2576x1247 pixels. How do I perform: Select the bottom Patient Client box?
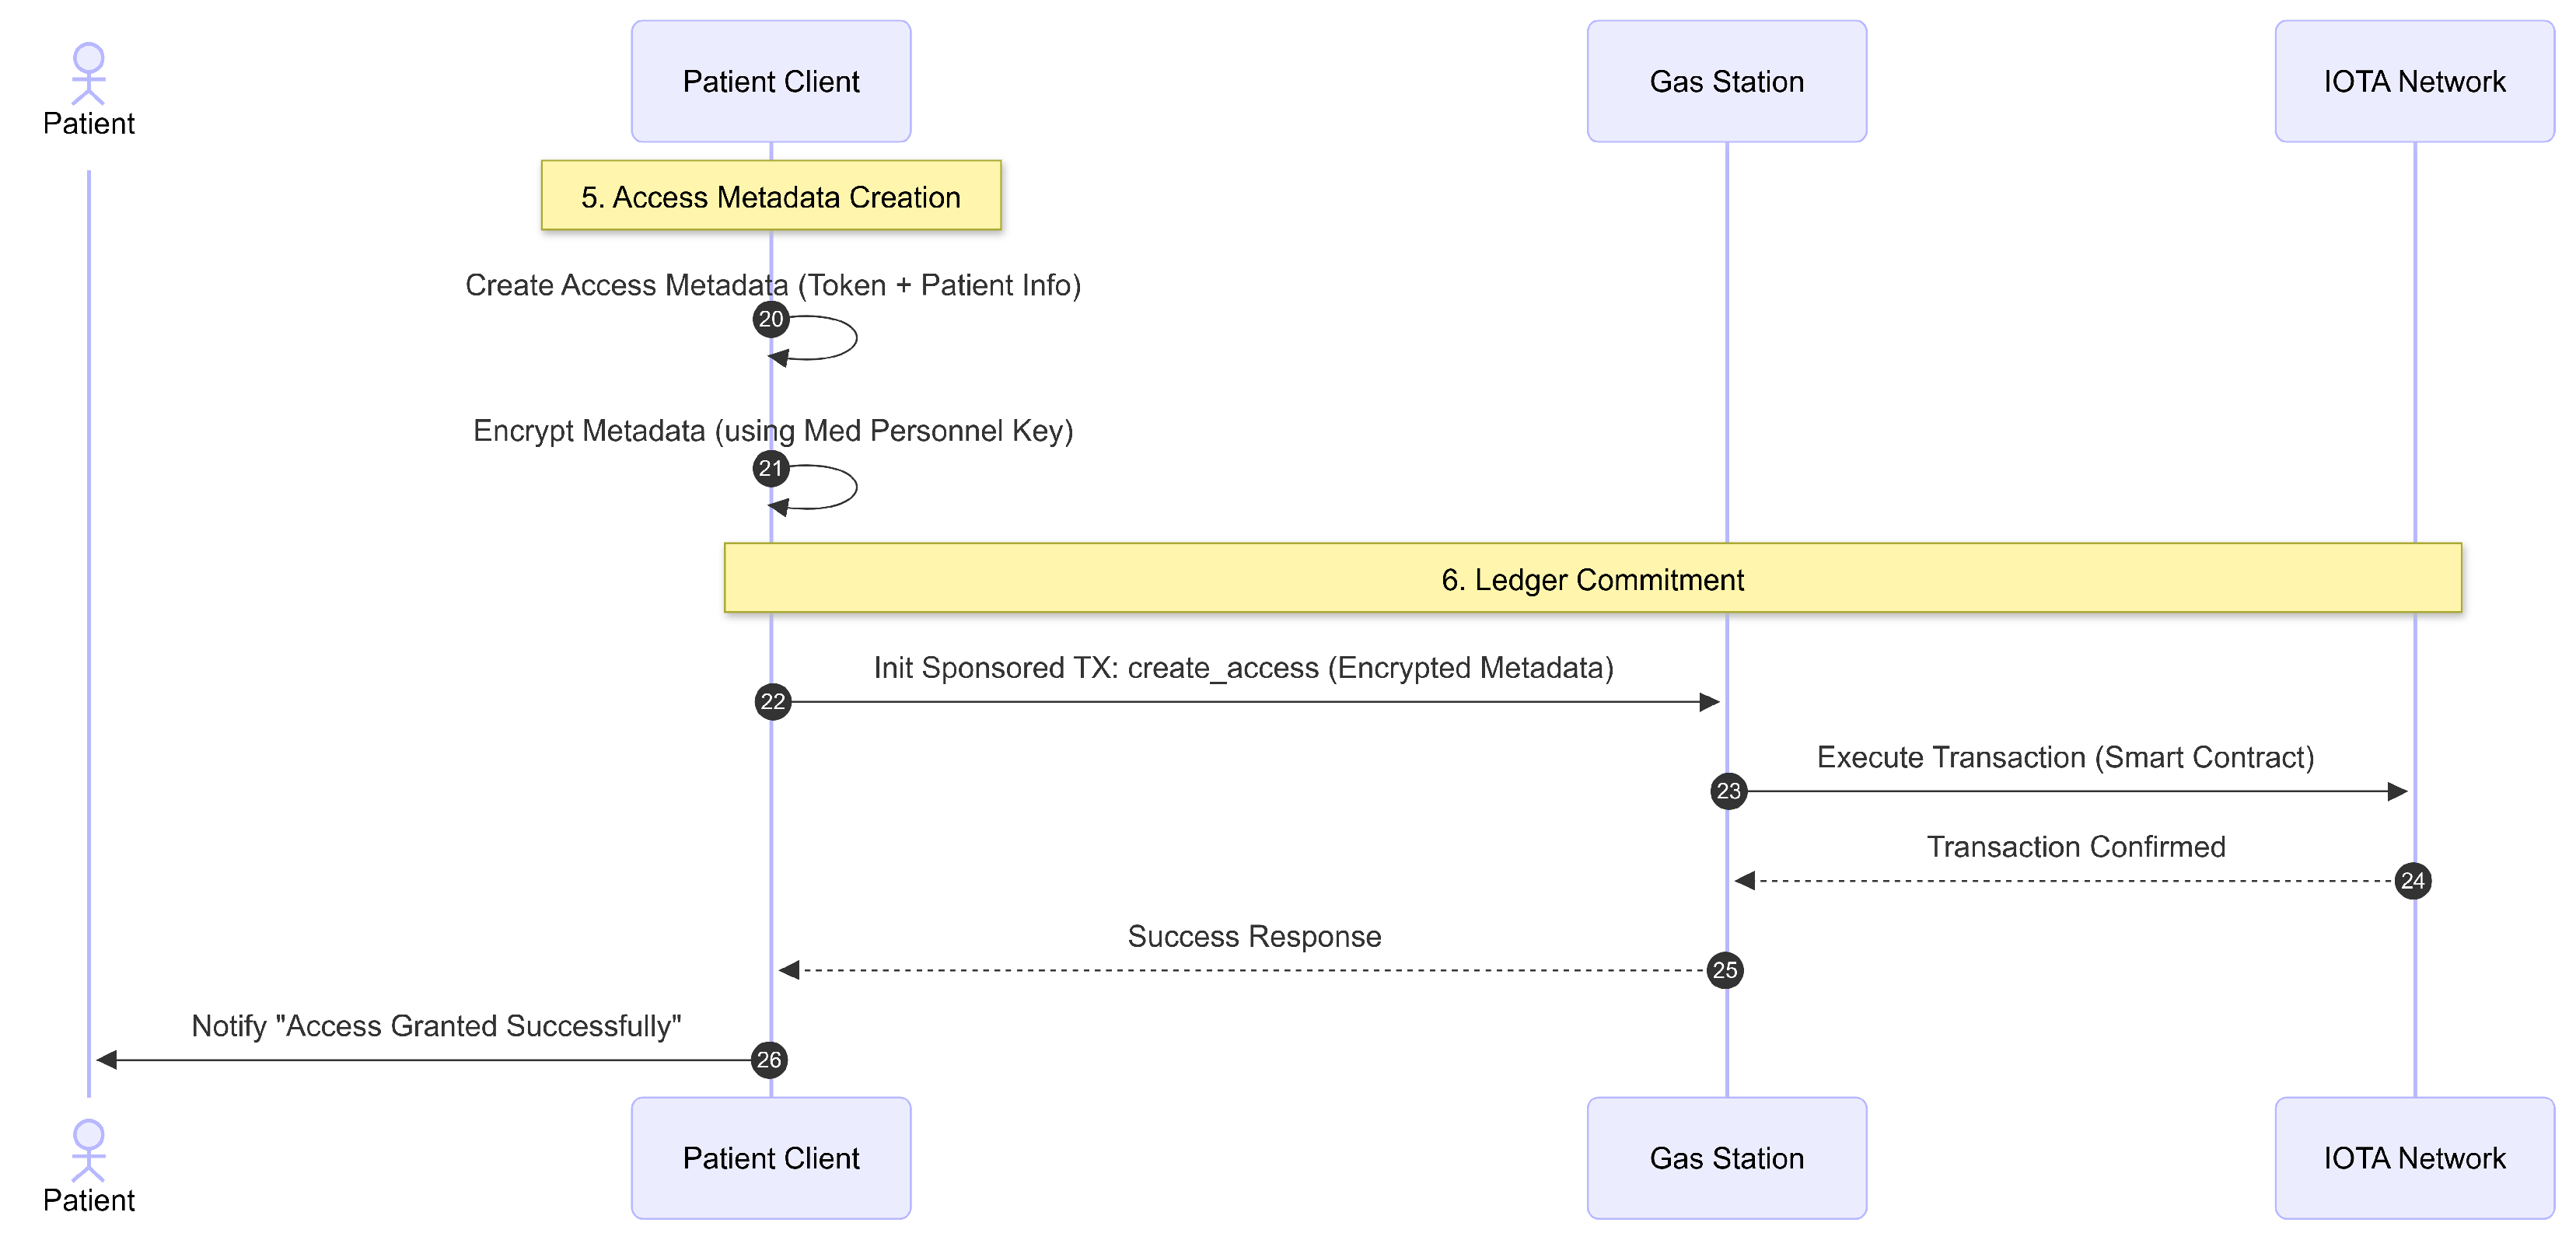(770, 1157)
